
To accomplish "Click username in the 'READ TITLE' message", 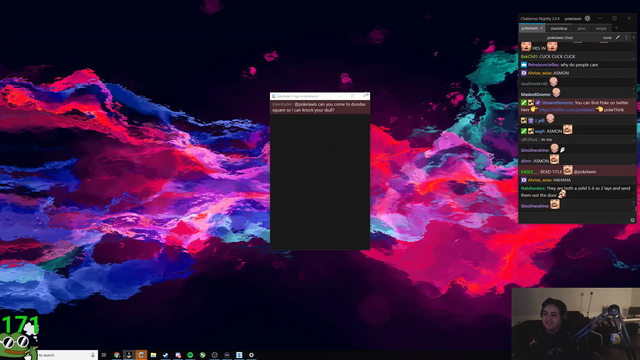I will coord(529,172).
